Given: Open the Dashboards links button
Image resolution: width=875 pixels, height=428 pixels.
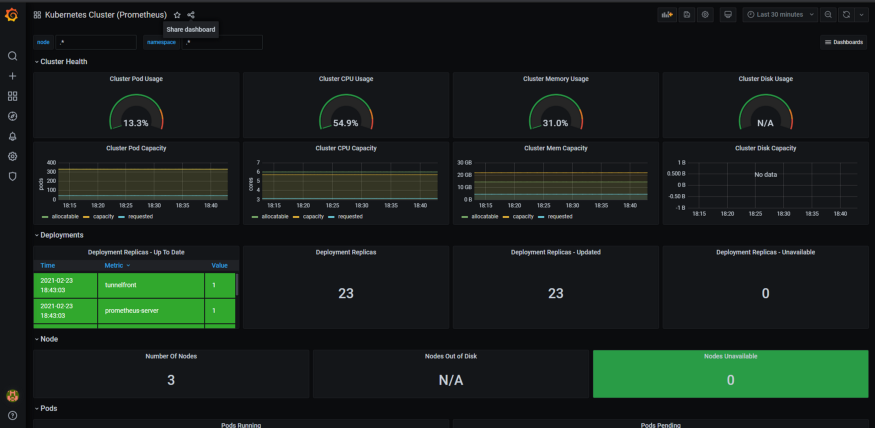Looking at the screenshot, I should [x=844, y=42].
